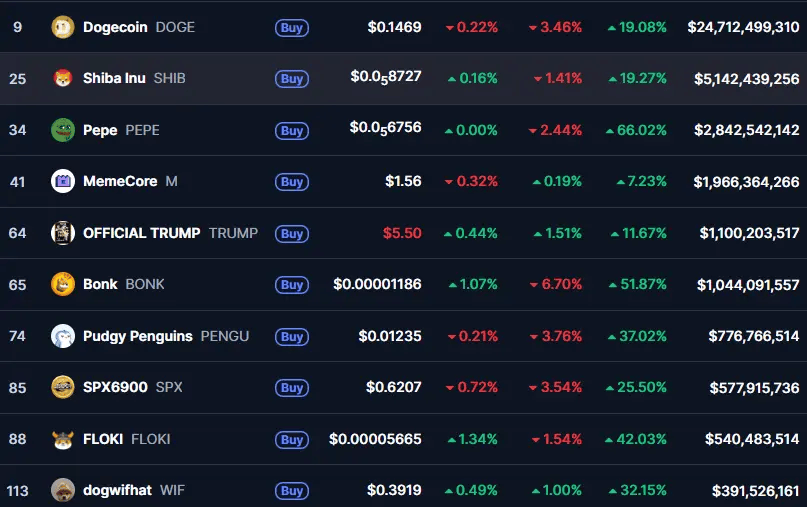
Task: Click the Bonk dog logo icon
Action: click(x=63, y=284)
